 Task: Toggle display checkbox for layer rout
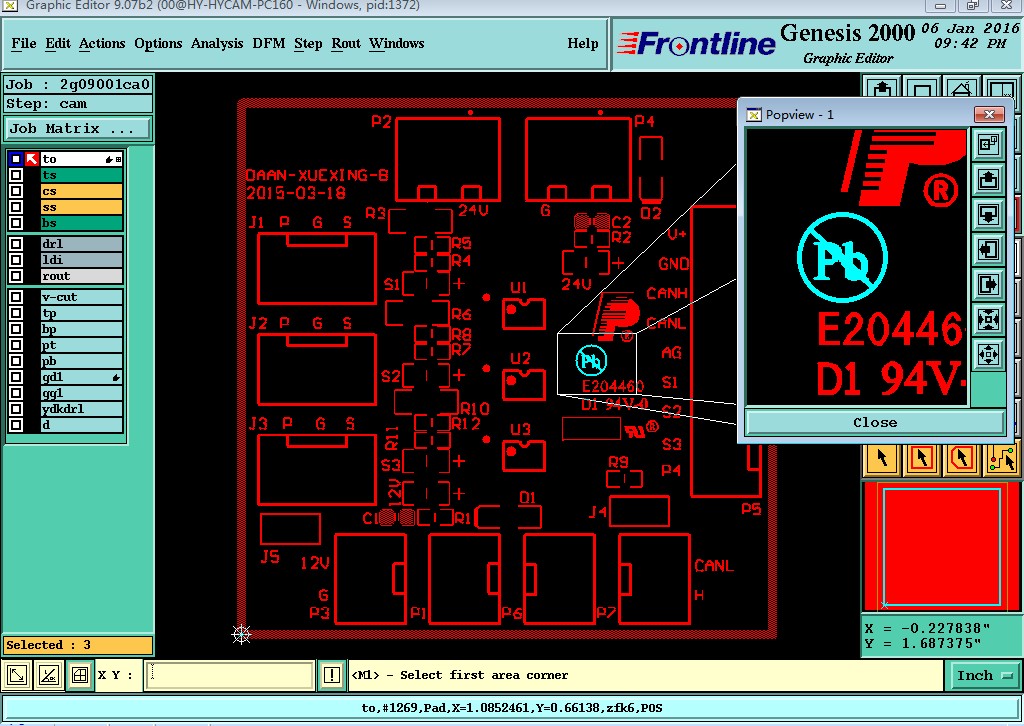tap(16, 276)
